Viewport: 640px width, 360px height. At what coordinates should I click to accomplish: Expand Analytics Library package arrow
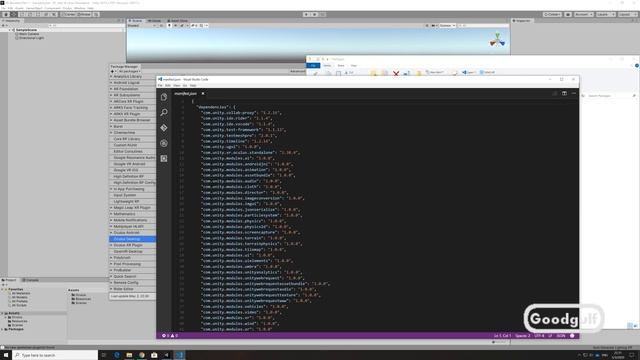coord(111,76)
